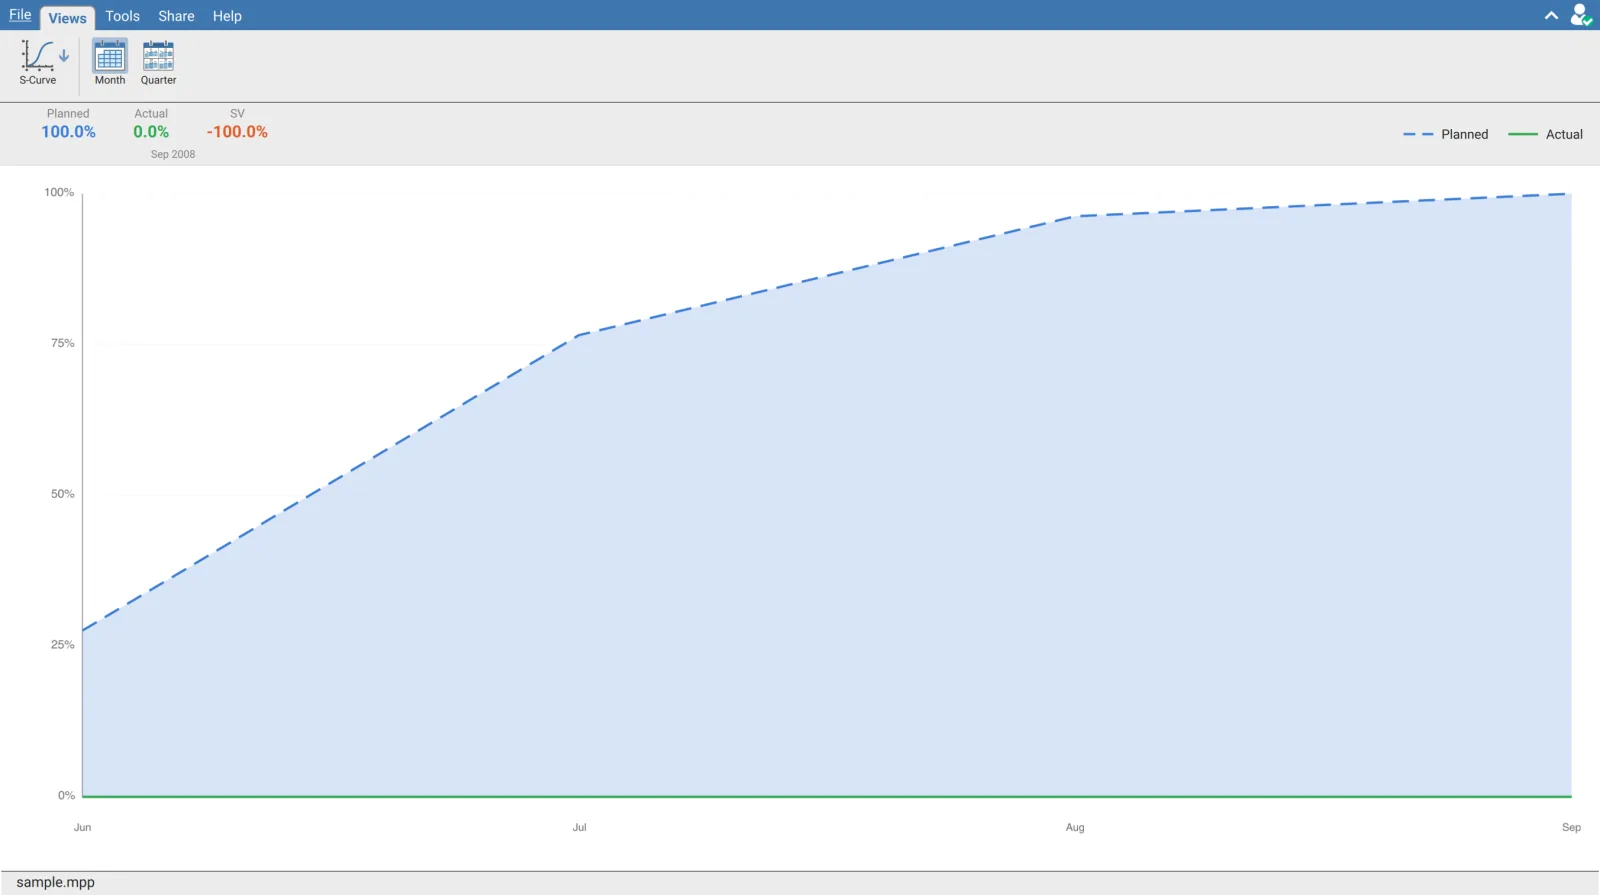Open the File menu
This screenshot has width=1600, height=895.
coord(20,15)
